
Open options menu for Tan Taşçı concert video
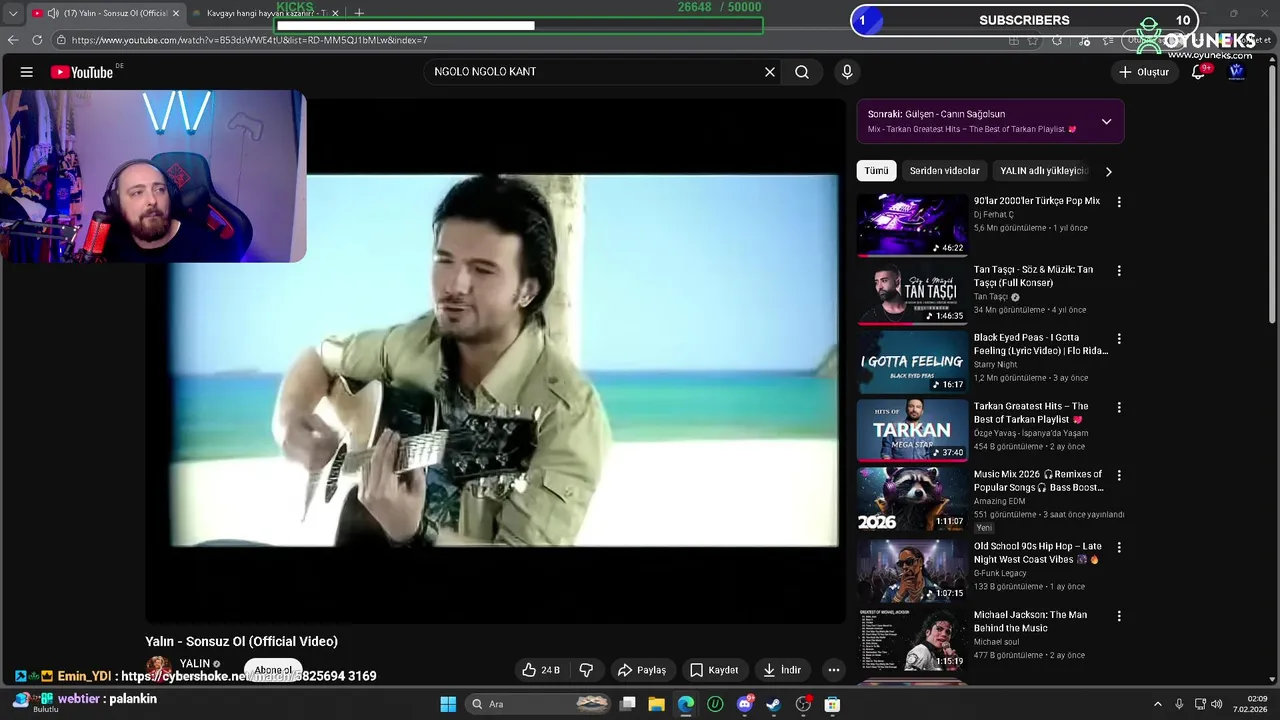pyautogui.click(x=1119, y=271)
